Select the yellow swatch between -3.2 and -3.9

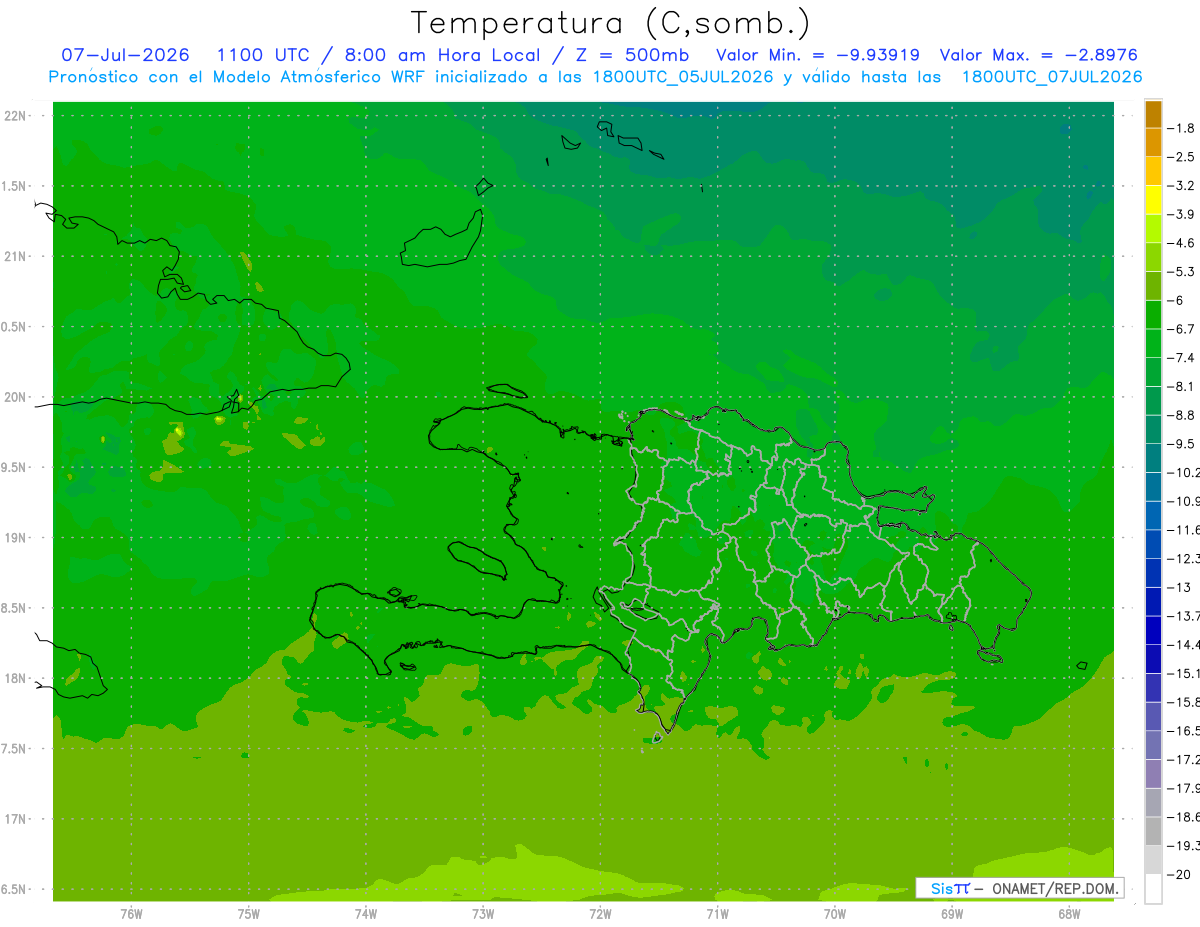[x=1153, y=200]
